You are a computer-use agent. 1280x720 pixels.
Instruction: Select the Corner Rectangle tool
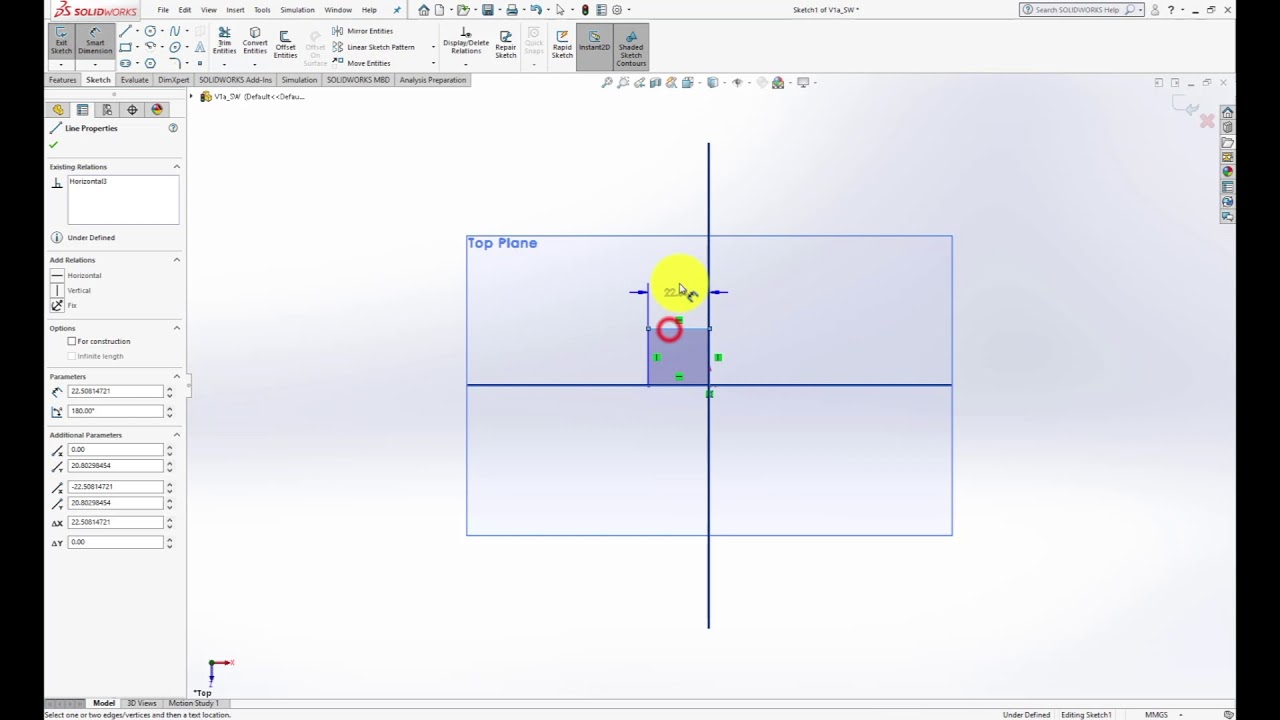tap(125, 47)
